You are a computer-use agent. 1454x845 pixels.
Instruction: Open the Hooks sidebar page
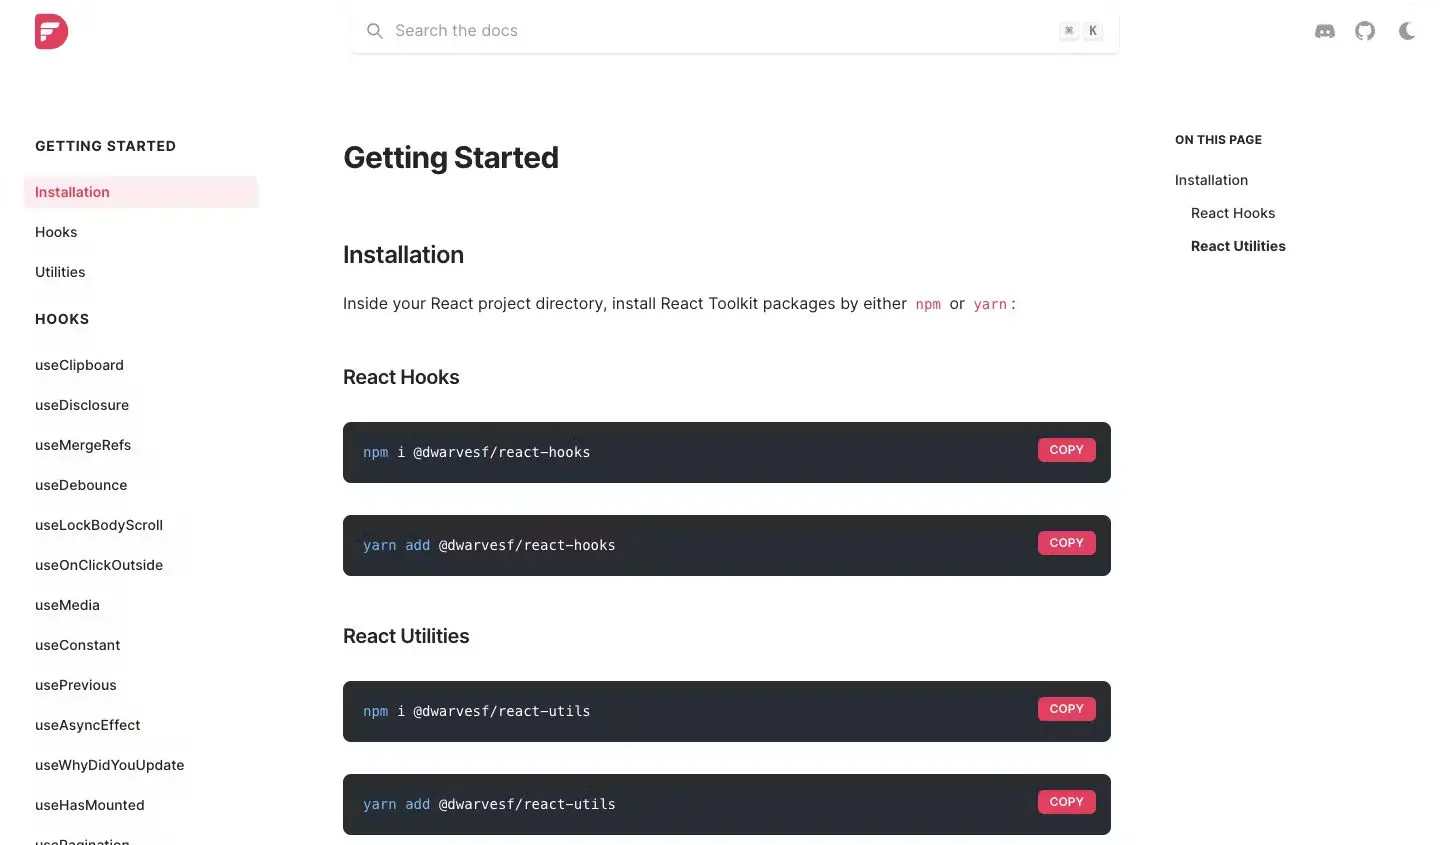pos(56,232)
